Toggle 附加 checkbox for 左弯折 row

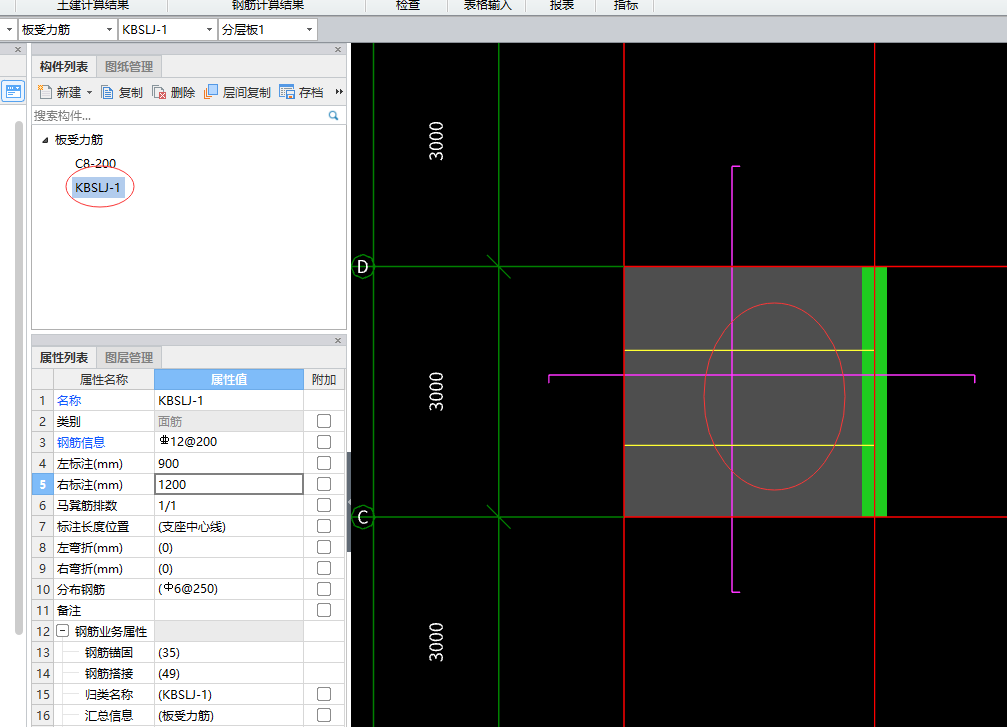324,547
